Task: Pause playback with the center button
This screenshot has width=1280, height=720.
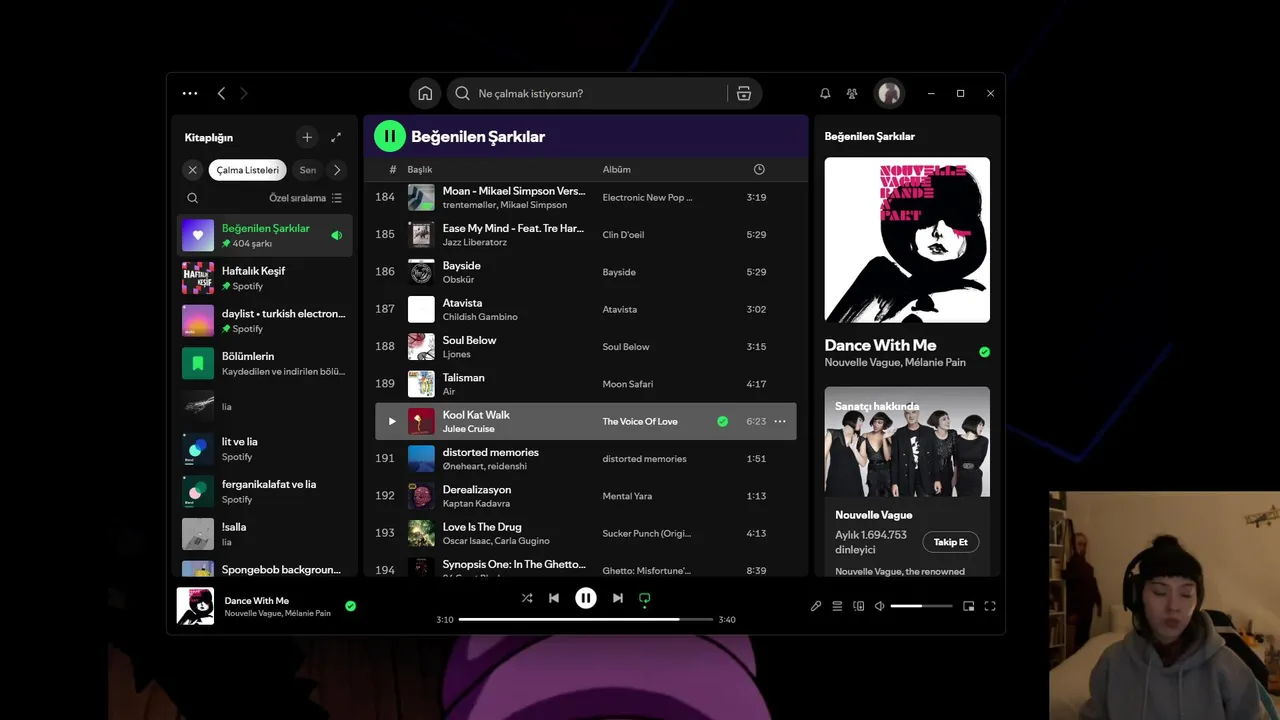Action: coord(586,598)
